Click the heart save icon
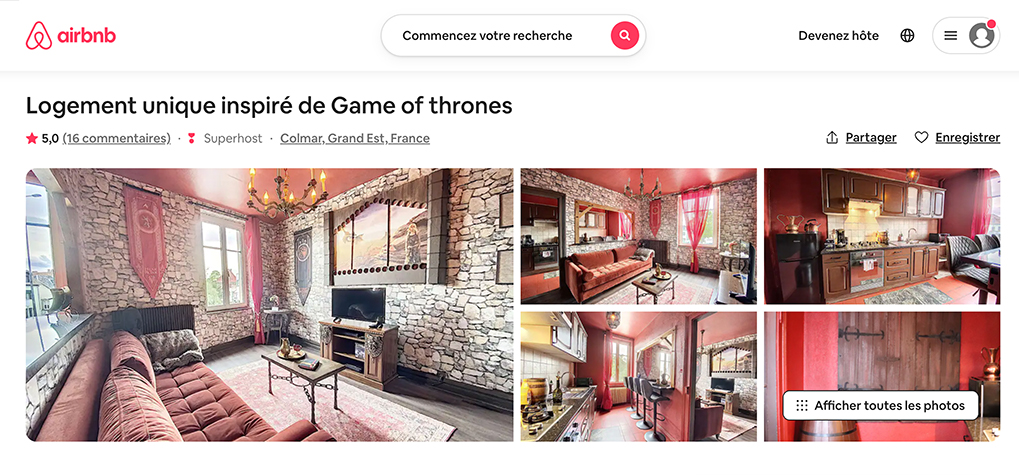The width and height of the screenshot is (1019, 475). pos(921,138)
